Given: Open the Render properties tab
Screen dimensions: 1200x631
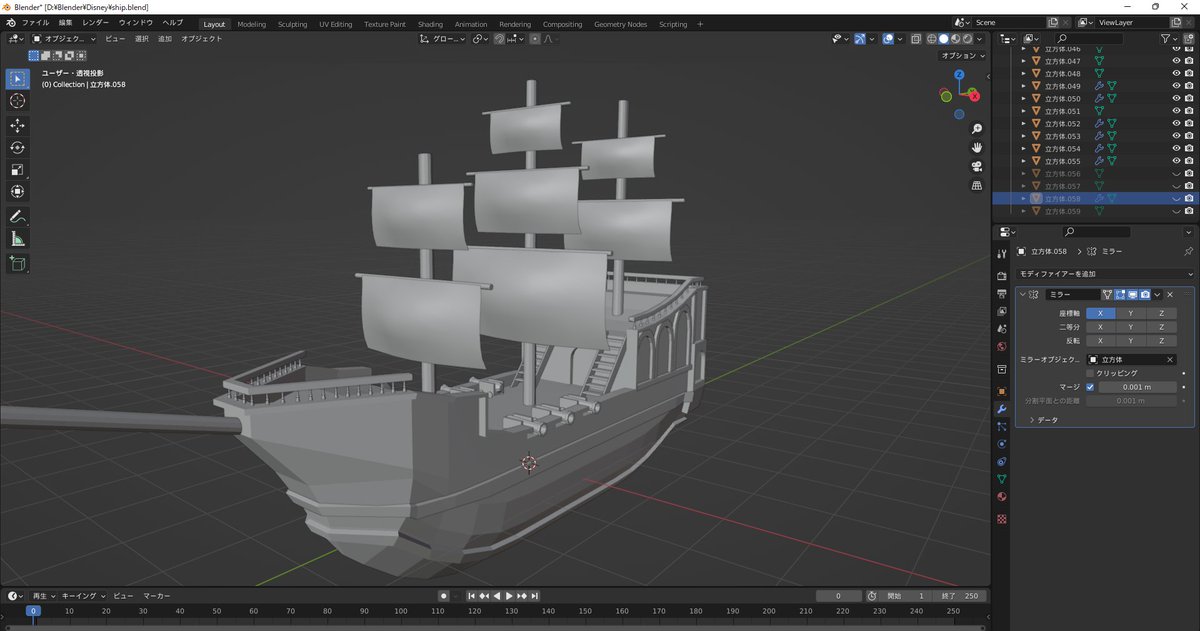Looking at the screenshot, I should tap(1001, 275).
